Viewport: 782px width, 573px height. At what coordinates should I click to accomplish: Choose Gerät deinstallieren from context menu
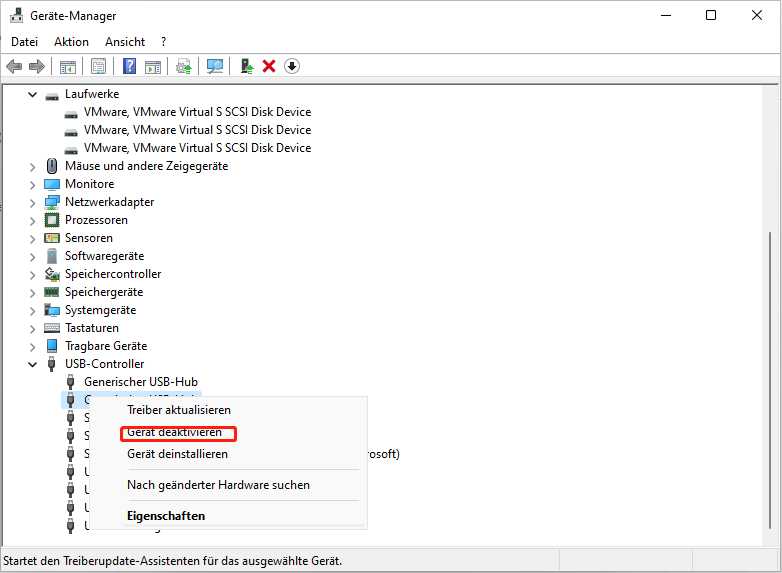pos(178,454)
